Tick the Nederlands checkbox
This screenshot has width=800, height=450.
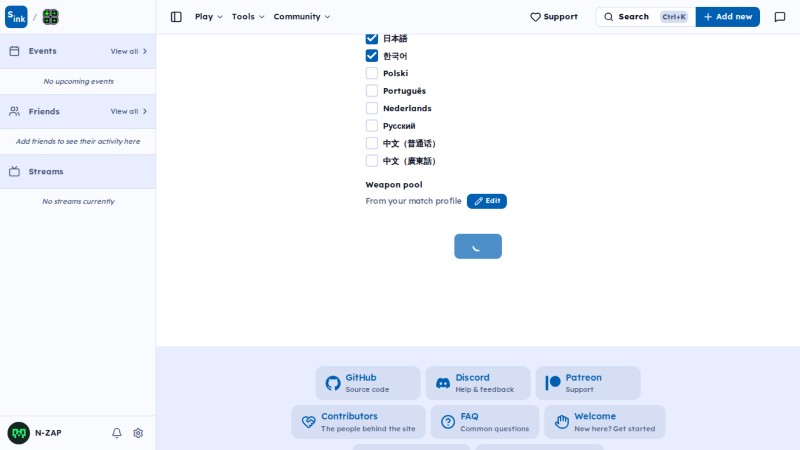click(372, 108)
